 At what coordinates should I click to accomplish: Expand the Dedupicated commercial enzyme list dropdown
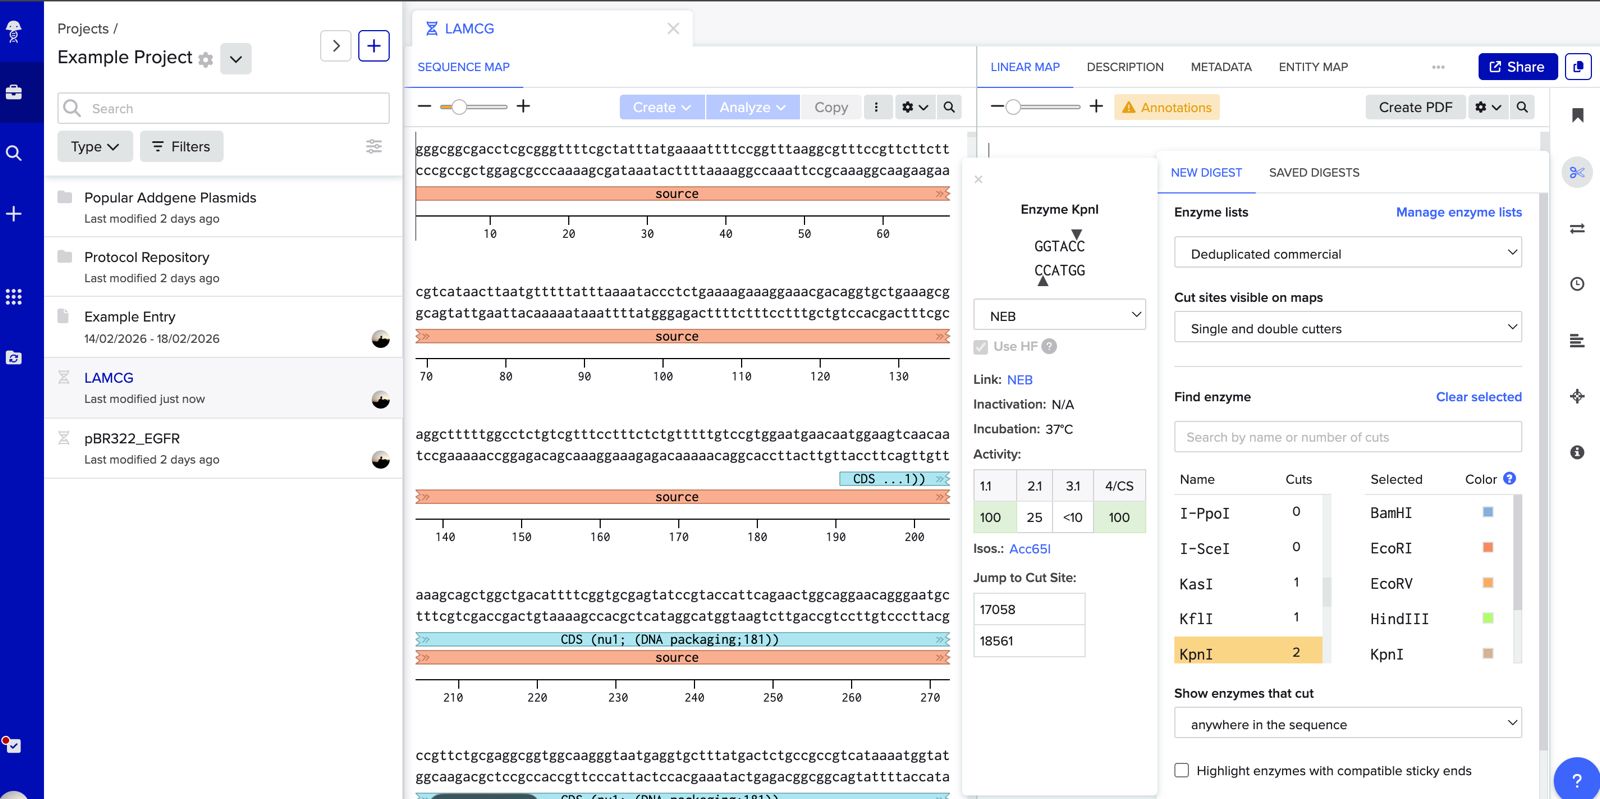1347,253
